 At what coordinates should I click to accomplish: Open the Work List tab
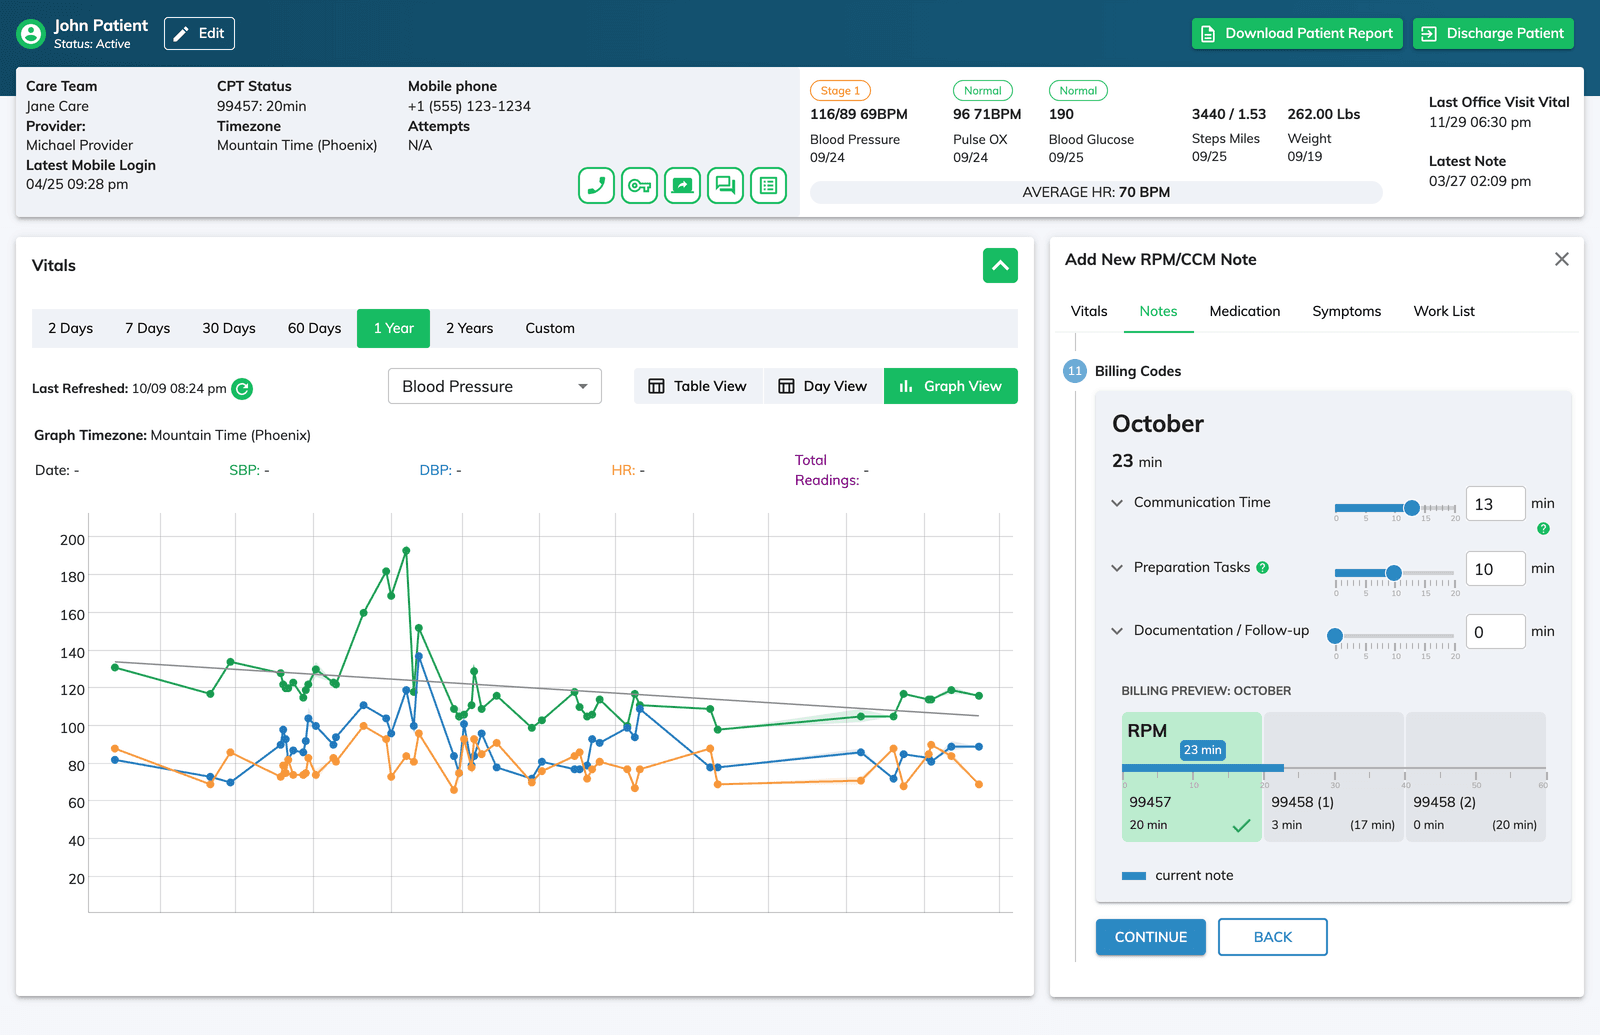(1443, 311)
